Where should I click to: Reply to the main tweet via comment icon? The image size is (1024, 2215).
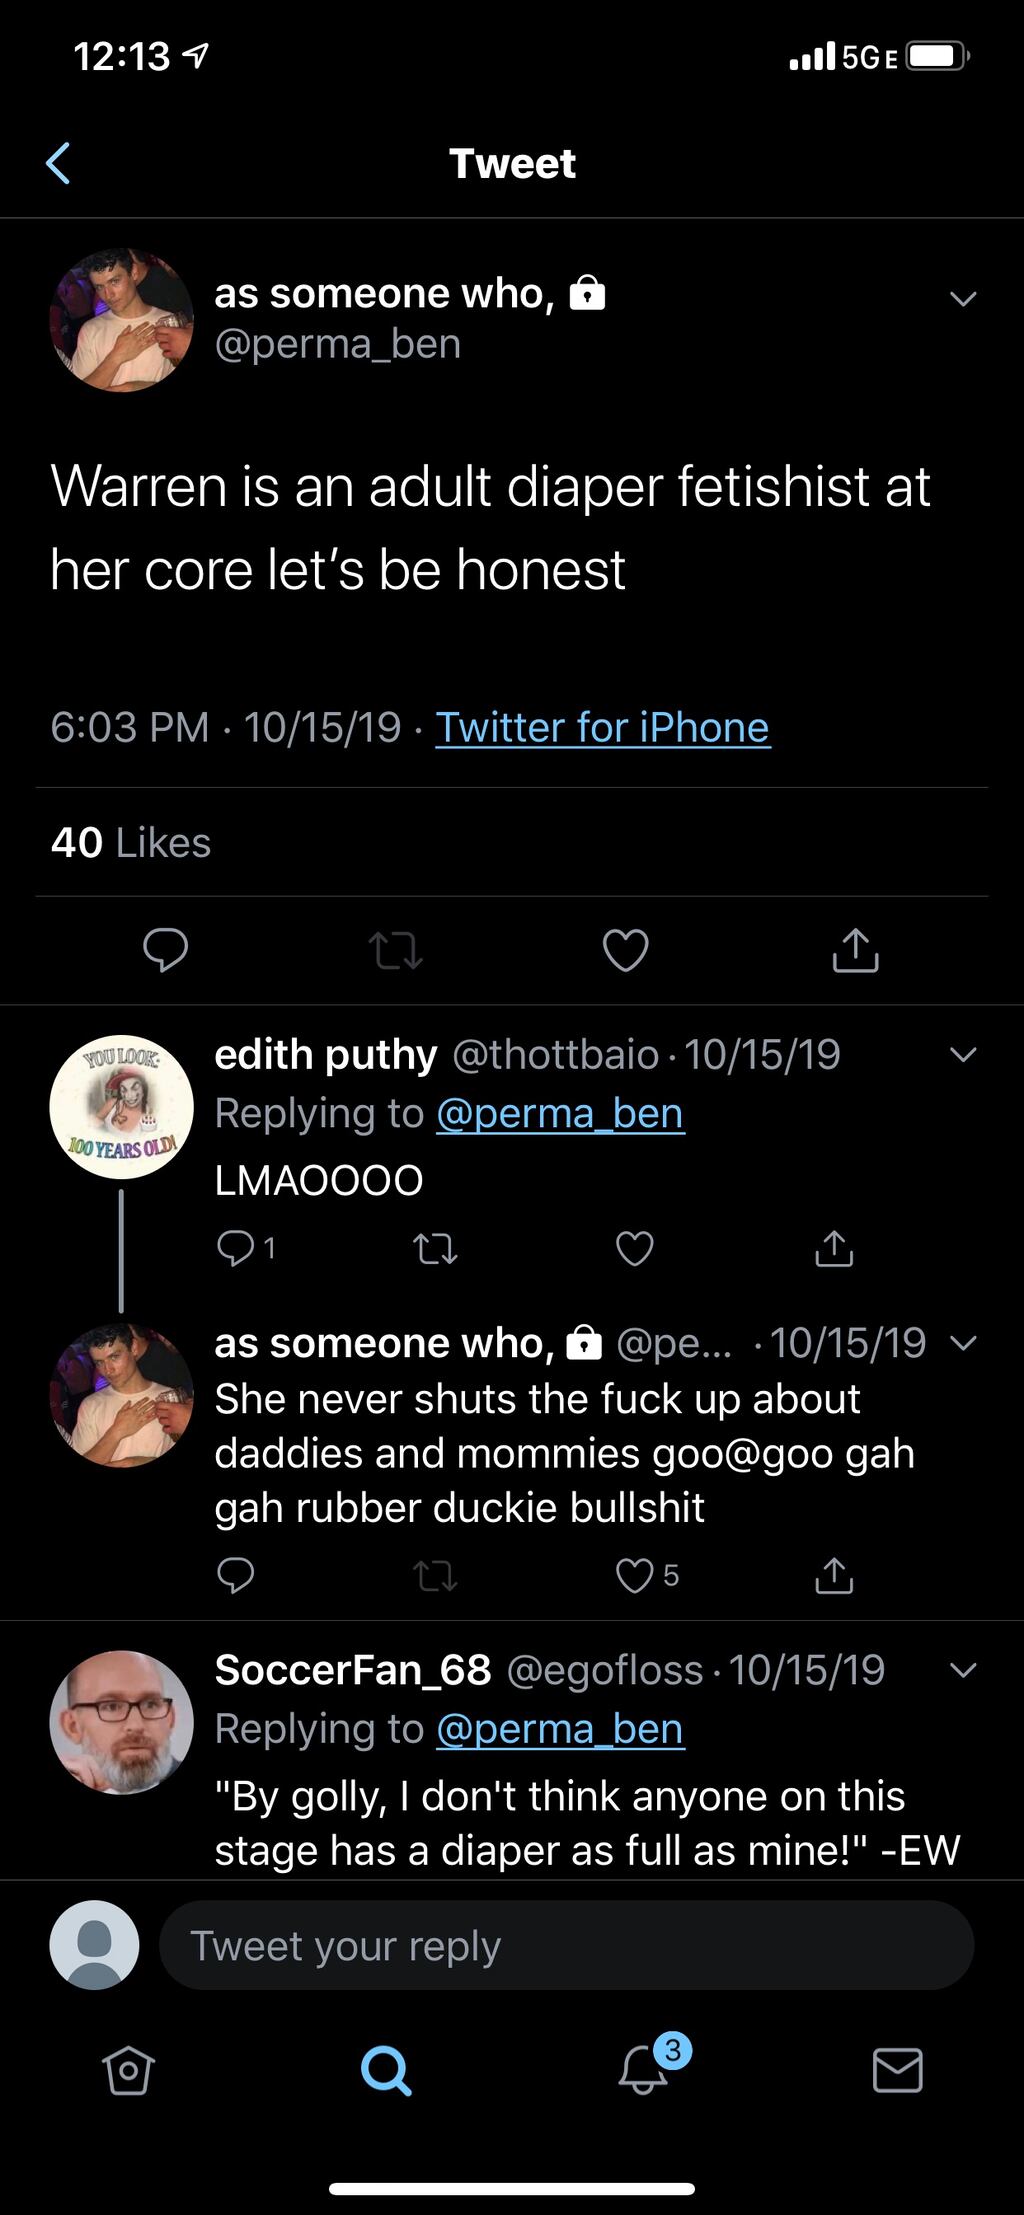coord(165,950)
